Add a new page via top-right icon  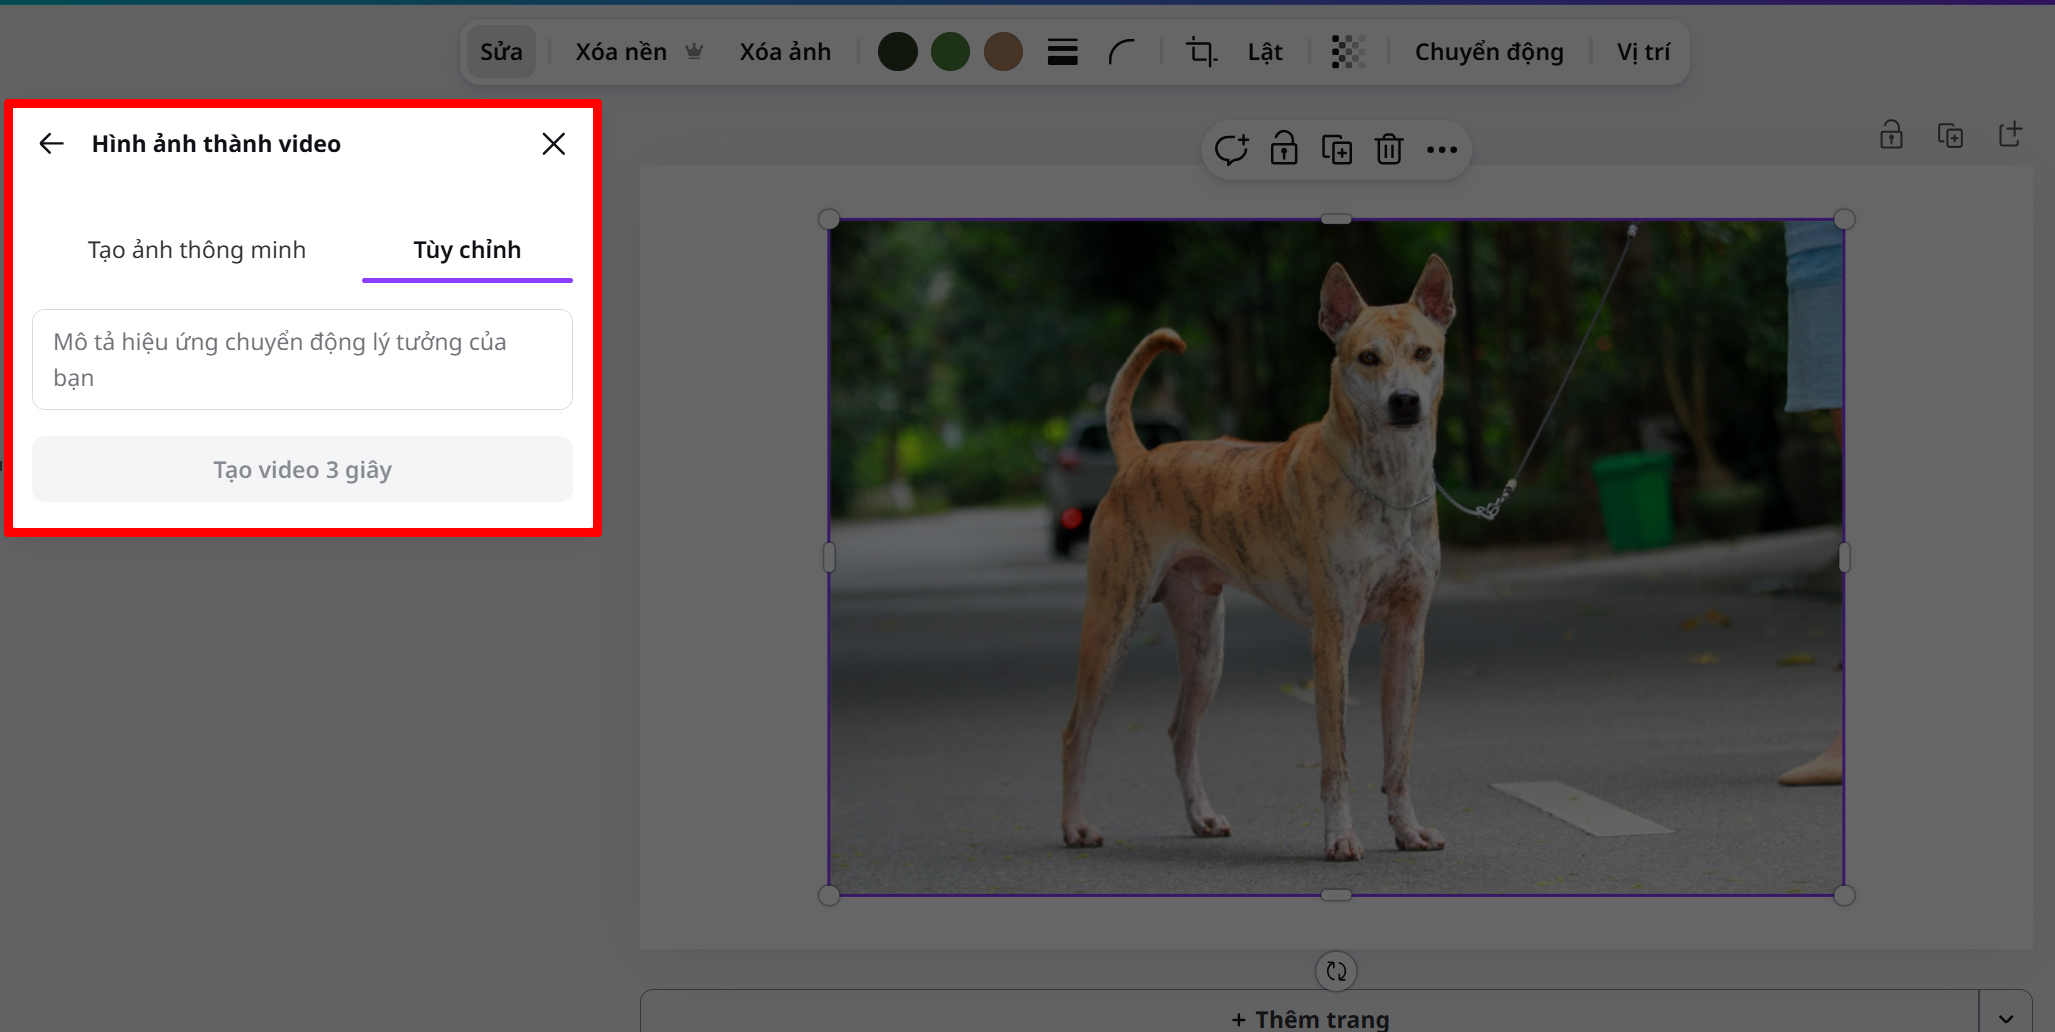coord(2011,133)
